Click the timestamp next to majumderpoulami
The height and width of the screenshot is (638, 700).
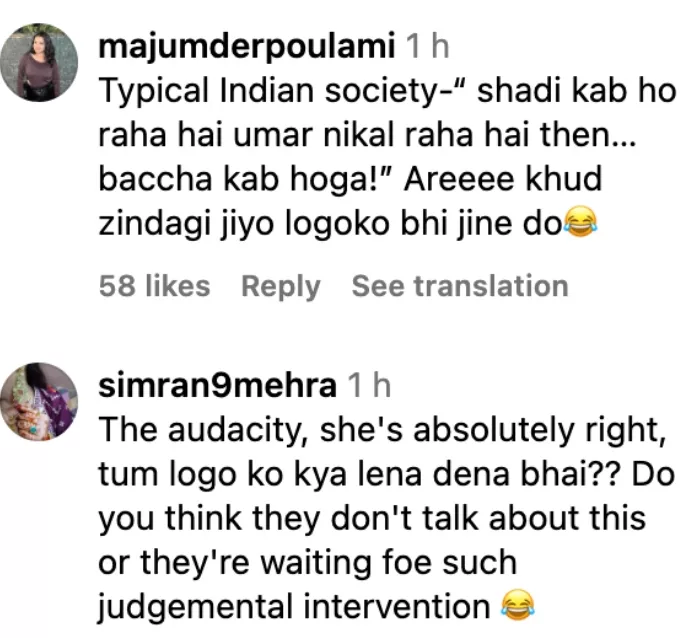[425, 46]
